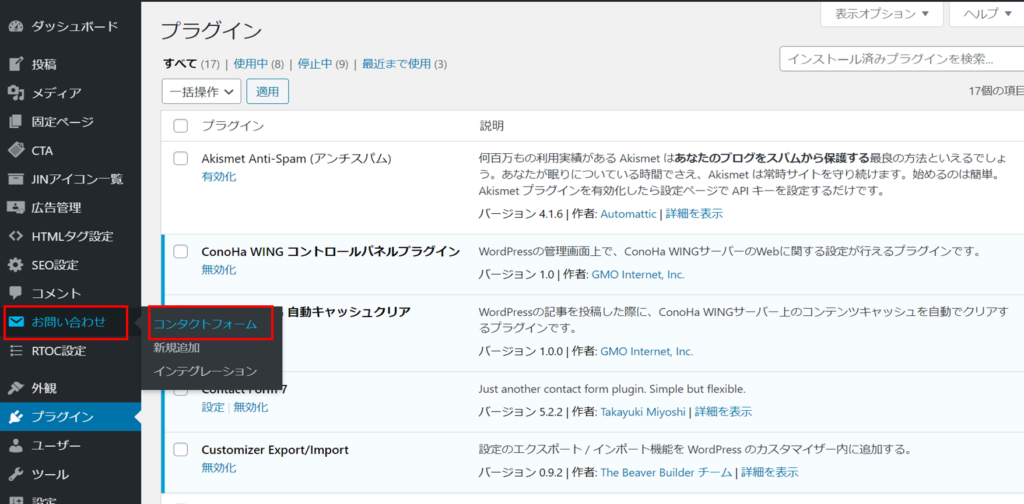Click 有効化 under Akismet Anti-Spam
Image resolution: width=1024 pixels, height=504 pixels.
219,177
